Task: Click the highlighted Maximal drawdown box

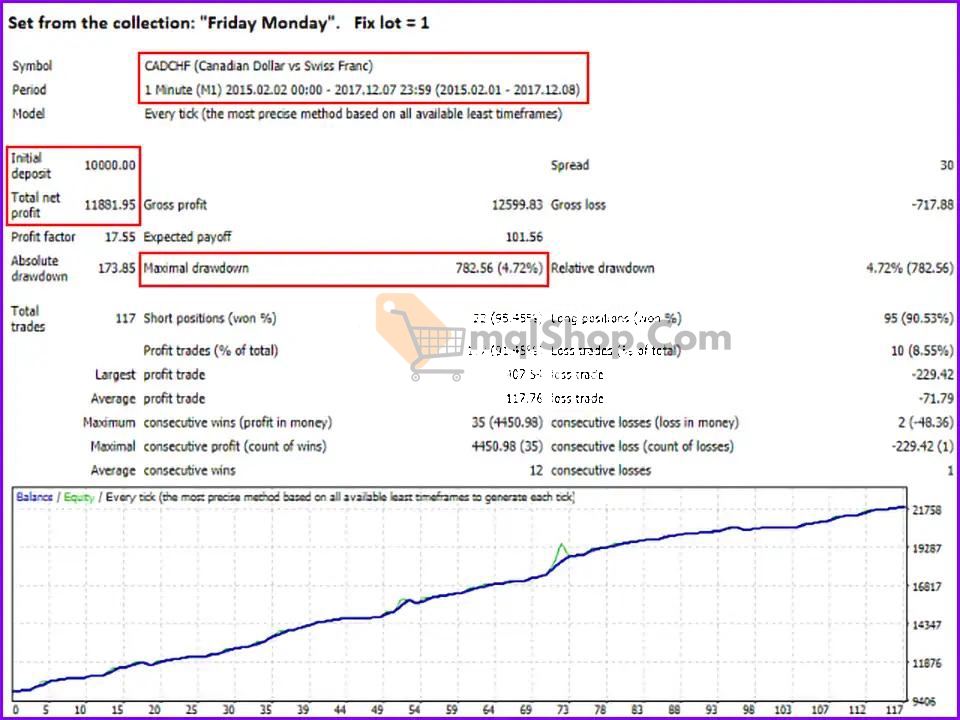Action: tap(345, 268)
